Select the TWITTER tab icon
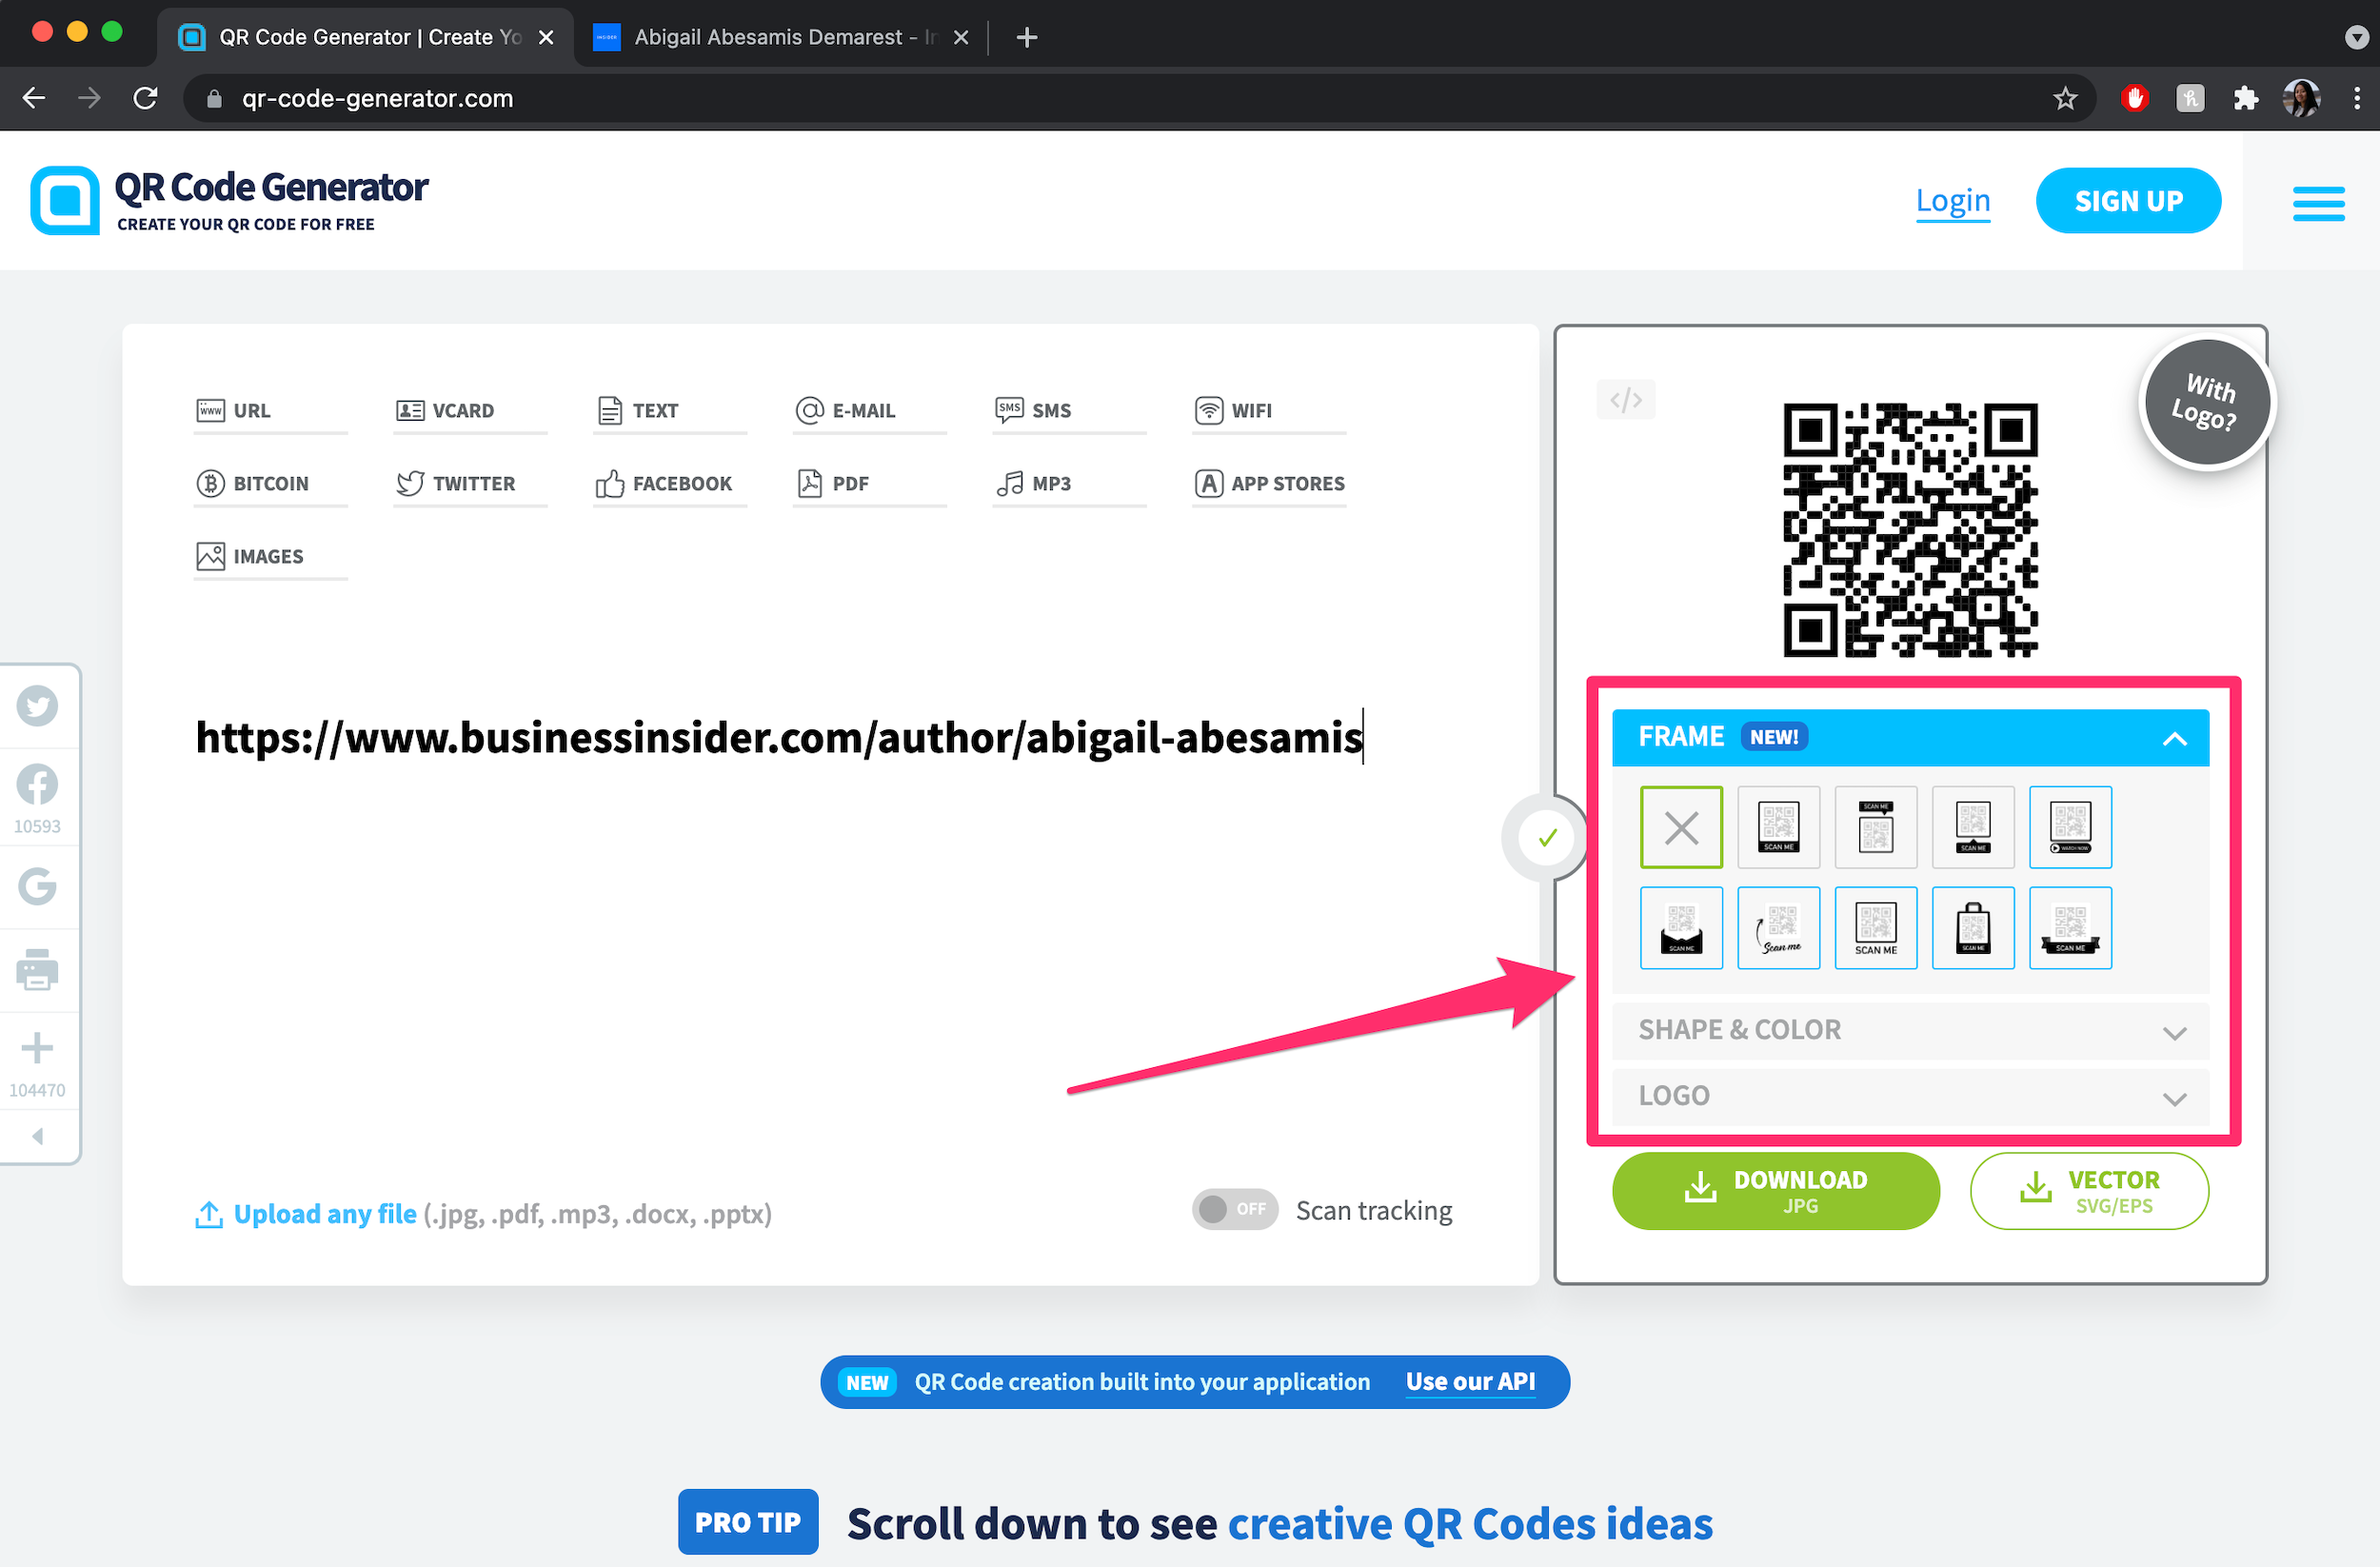The height and width of the screenshot is (1567, 2380). click(x=407, y=483)
